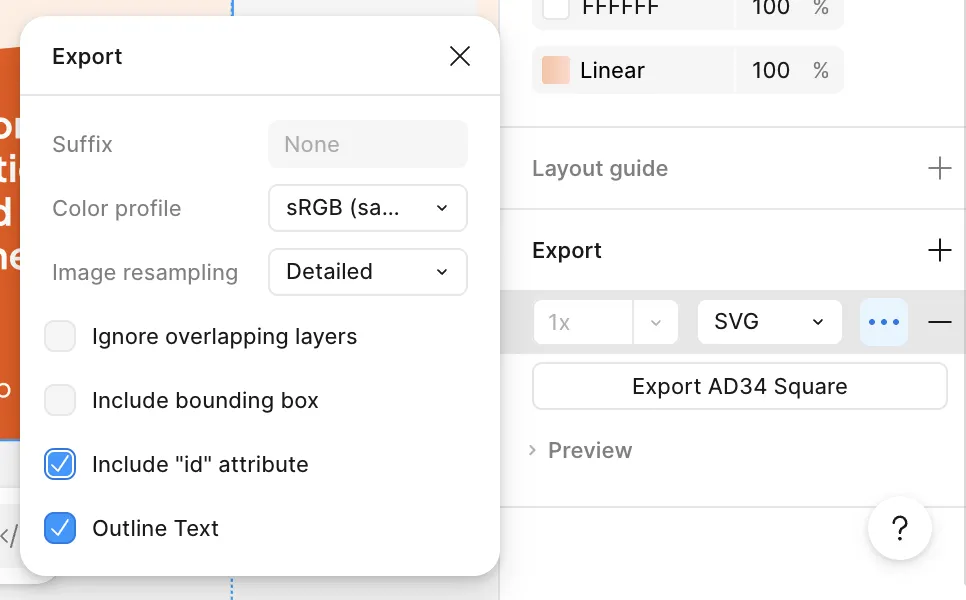Click the Linear gradient fill swatch
The image size is (966, 600).
556,70
